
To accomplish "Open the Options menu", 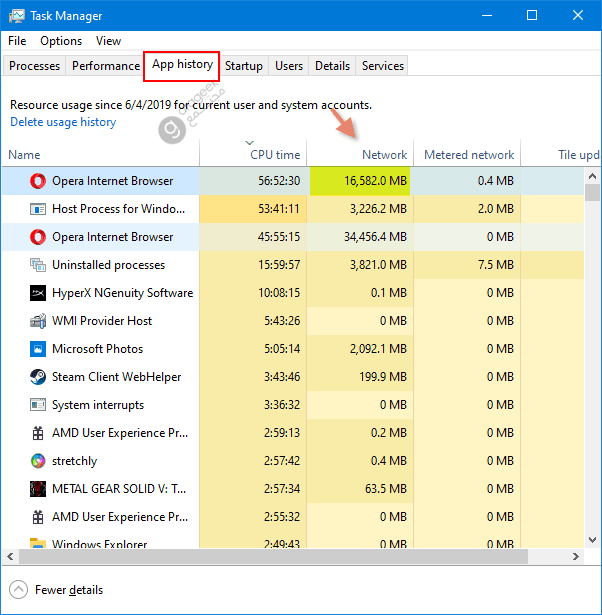I will 61,41.
